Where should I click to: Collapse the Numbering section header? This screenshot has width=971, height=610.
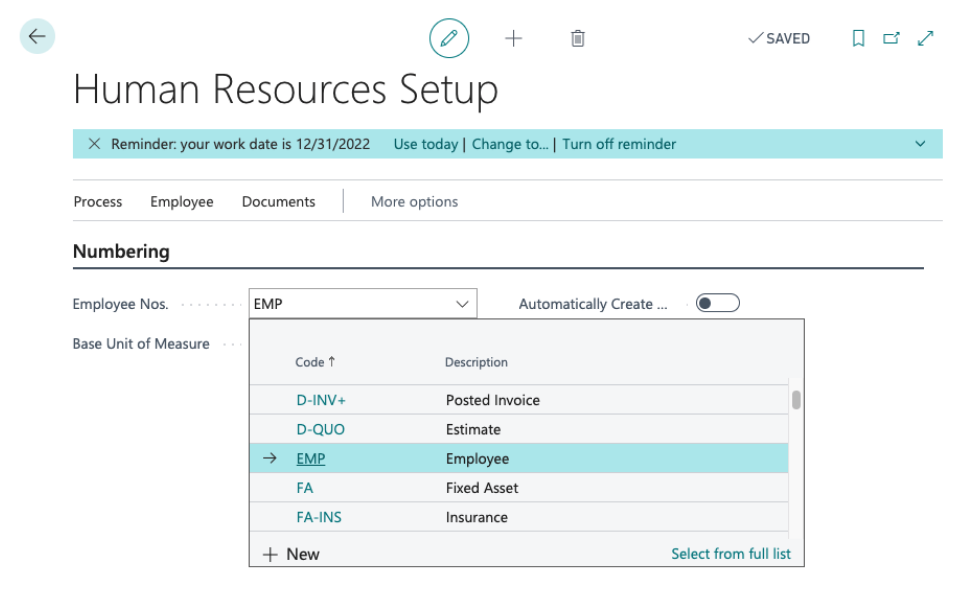121,251
